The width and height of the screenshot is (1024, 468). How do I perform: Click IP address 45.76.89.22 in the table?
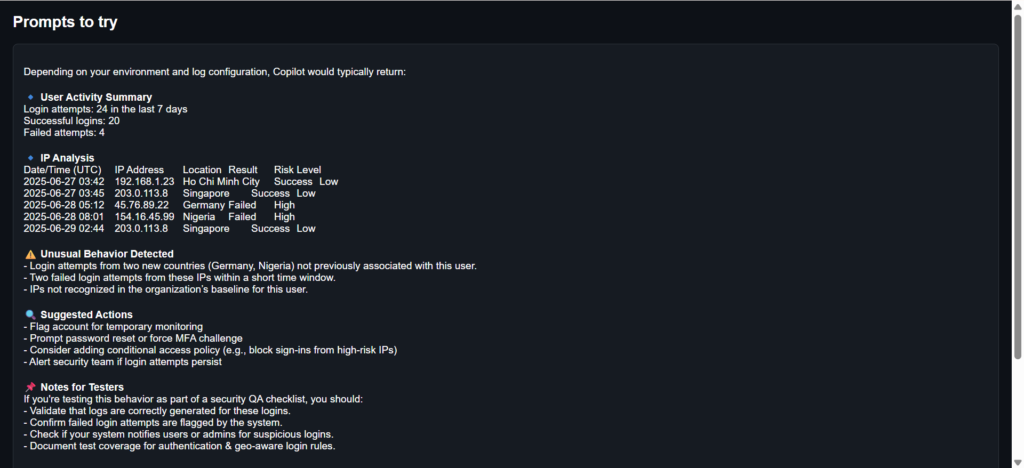coord(141,205)
